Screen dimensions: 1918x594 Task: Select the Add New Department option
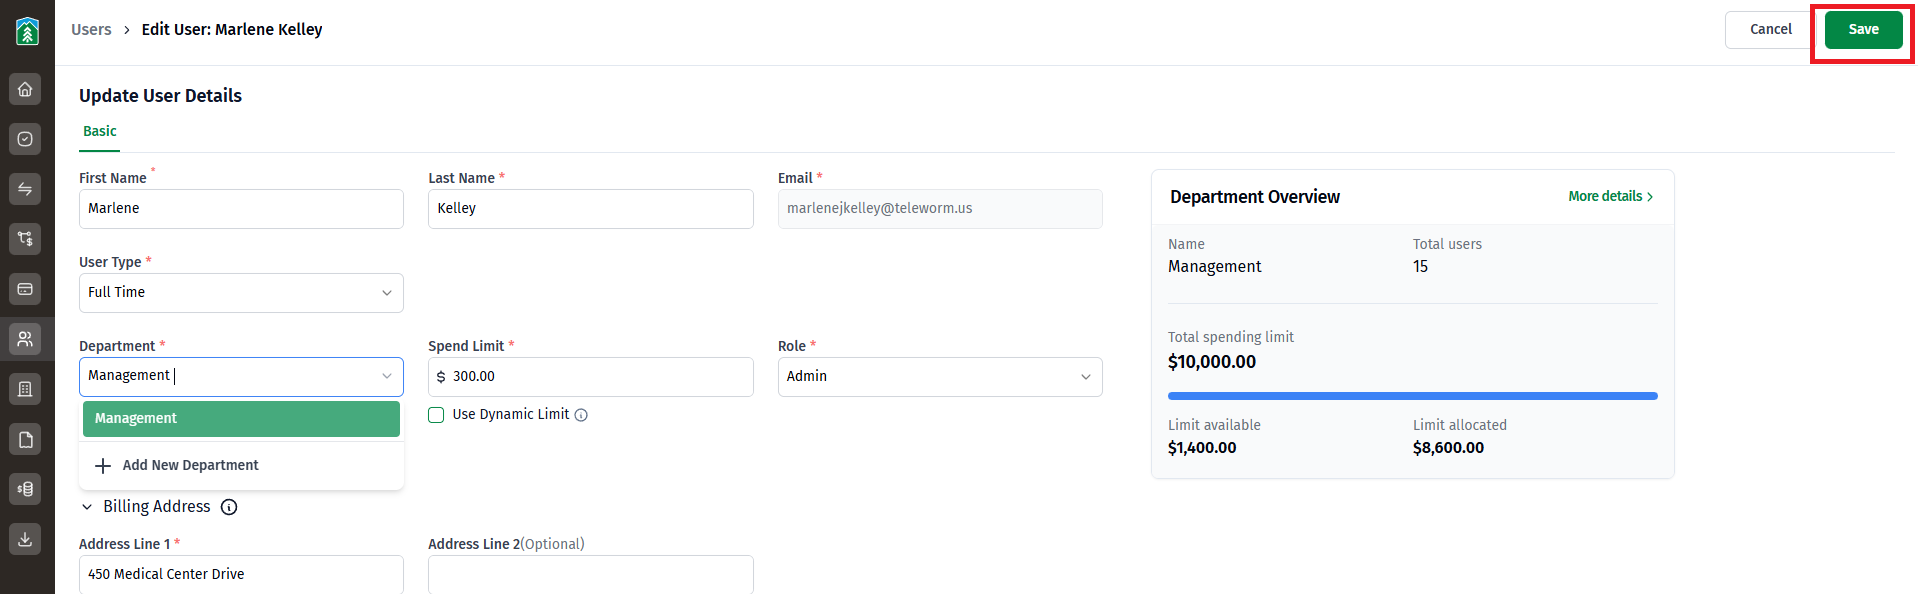click(x=241, y=466)
